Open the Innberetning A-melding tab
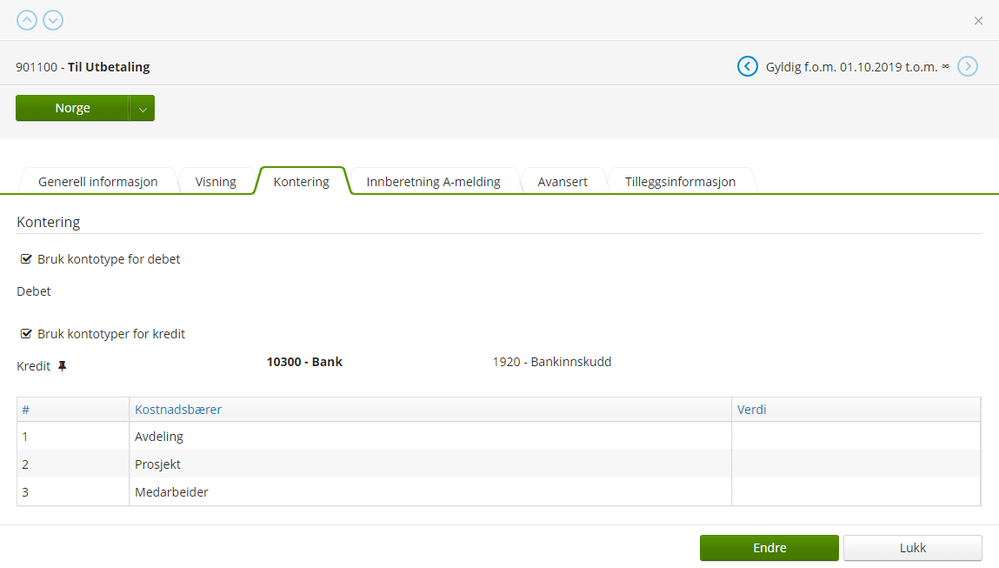 point(433,181)
